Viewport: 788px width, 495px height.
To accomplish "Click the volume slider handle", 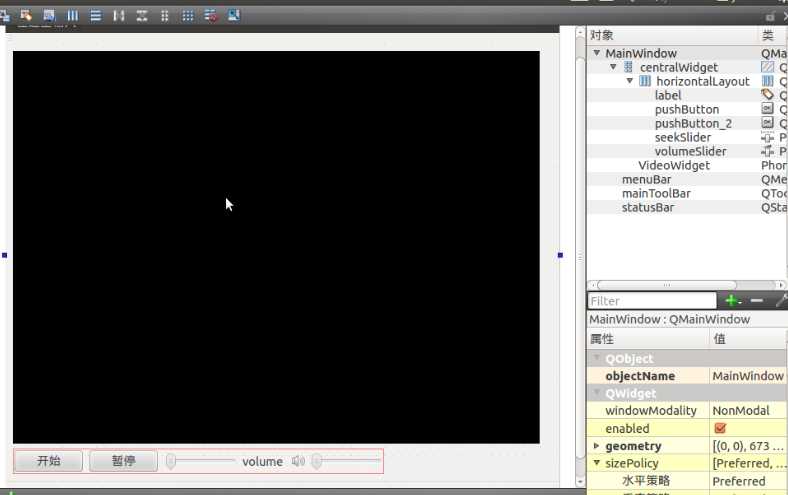I will tap(317, 461).
